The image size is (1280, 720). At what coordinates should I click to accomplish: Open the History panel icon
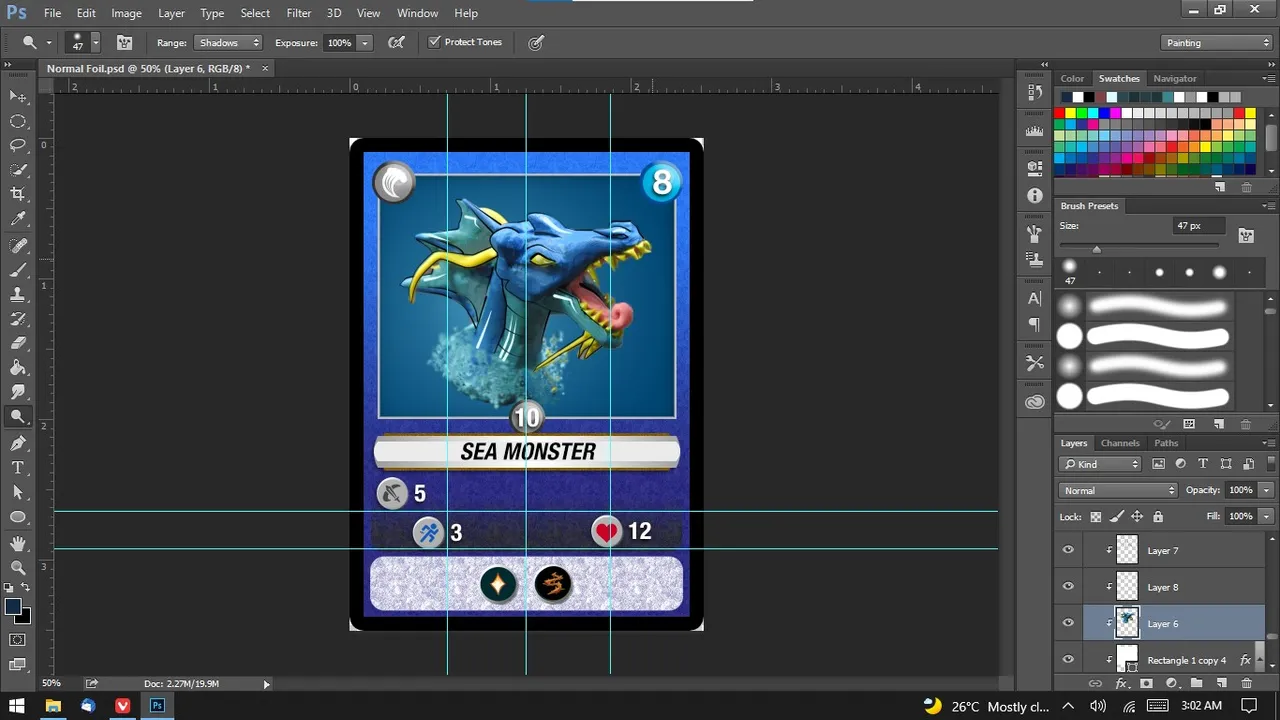coord(1035,92)
